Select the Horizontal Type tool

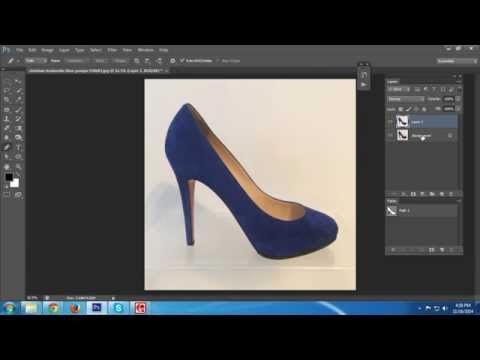pos(18,147)
